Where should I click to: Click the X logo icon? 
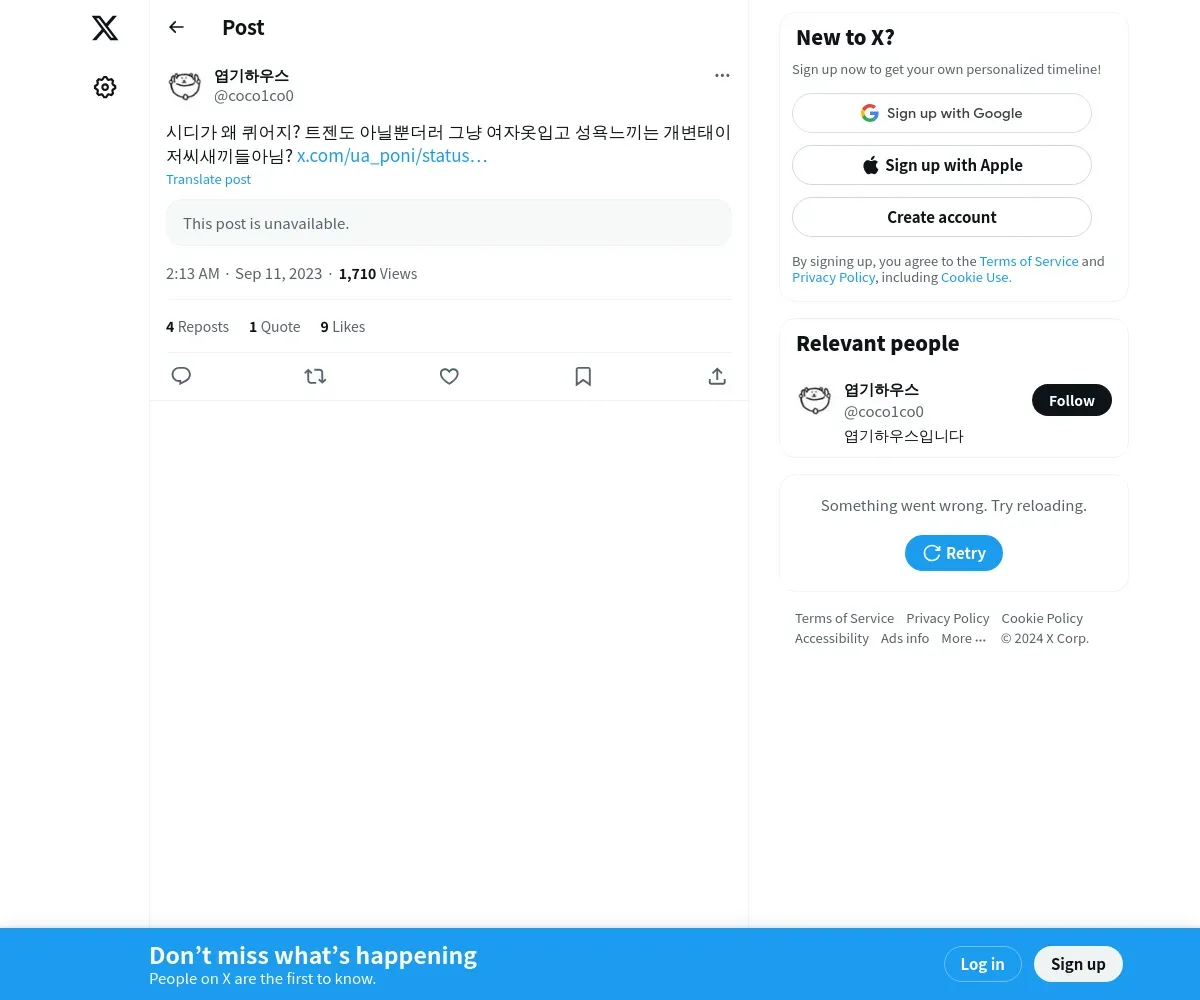pyautogui.click(x=105, y=28)
